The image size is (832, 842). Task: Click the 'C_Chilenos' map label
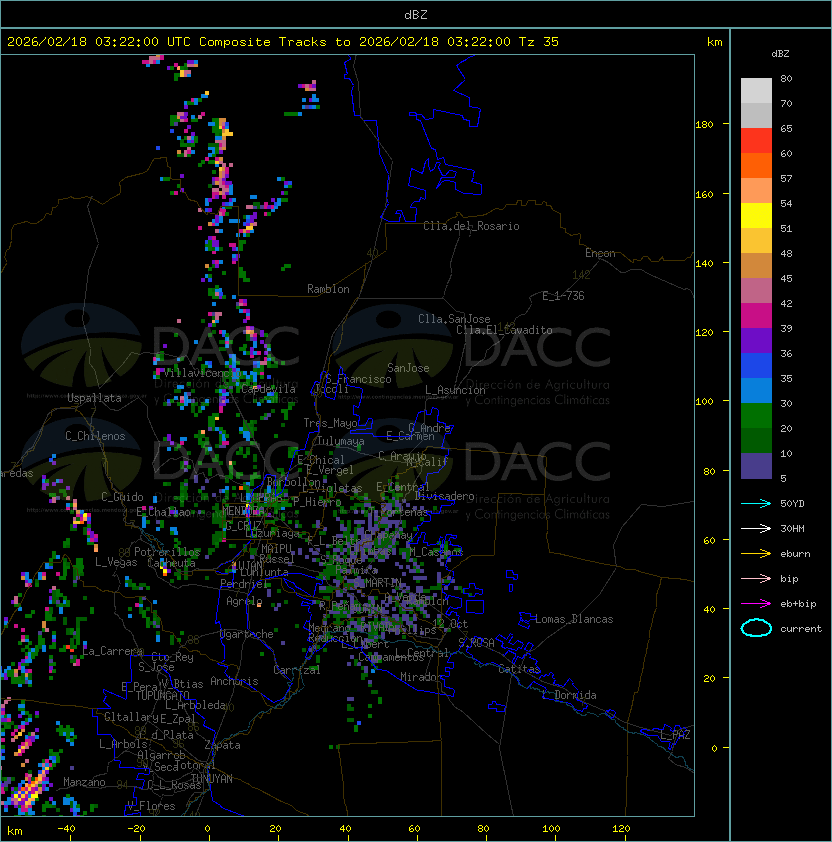pyautogui.click(x=95, y=436)
